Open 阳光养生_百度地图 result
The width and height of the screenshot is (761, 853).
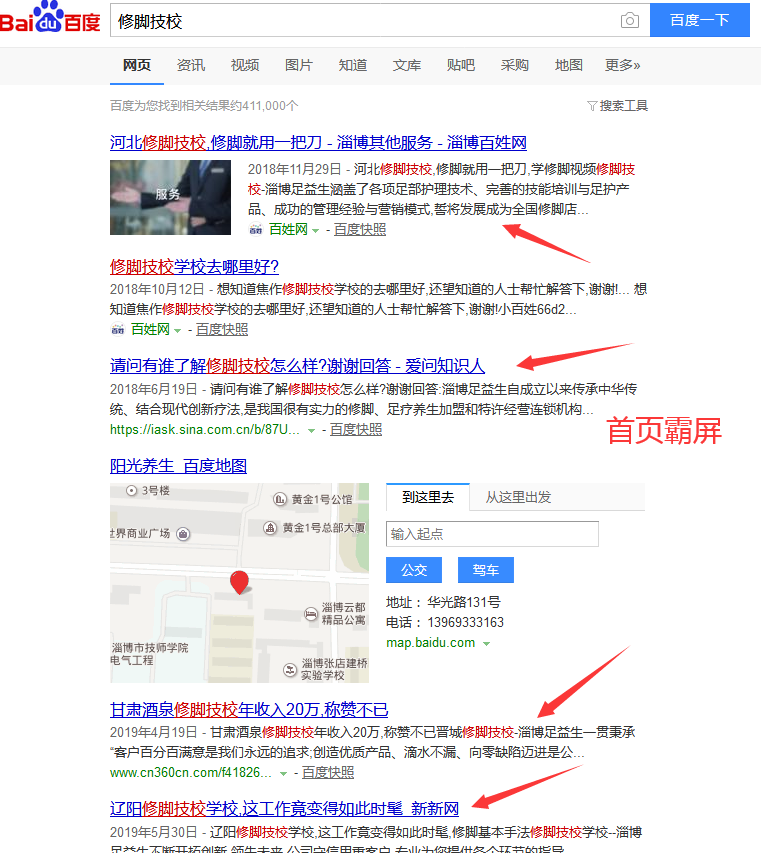(178, 466)
